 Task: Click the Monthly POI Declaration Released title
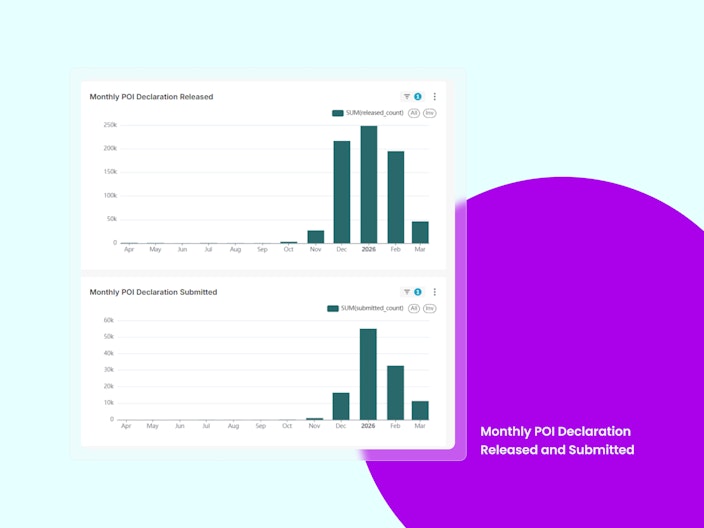click(151, 97)
